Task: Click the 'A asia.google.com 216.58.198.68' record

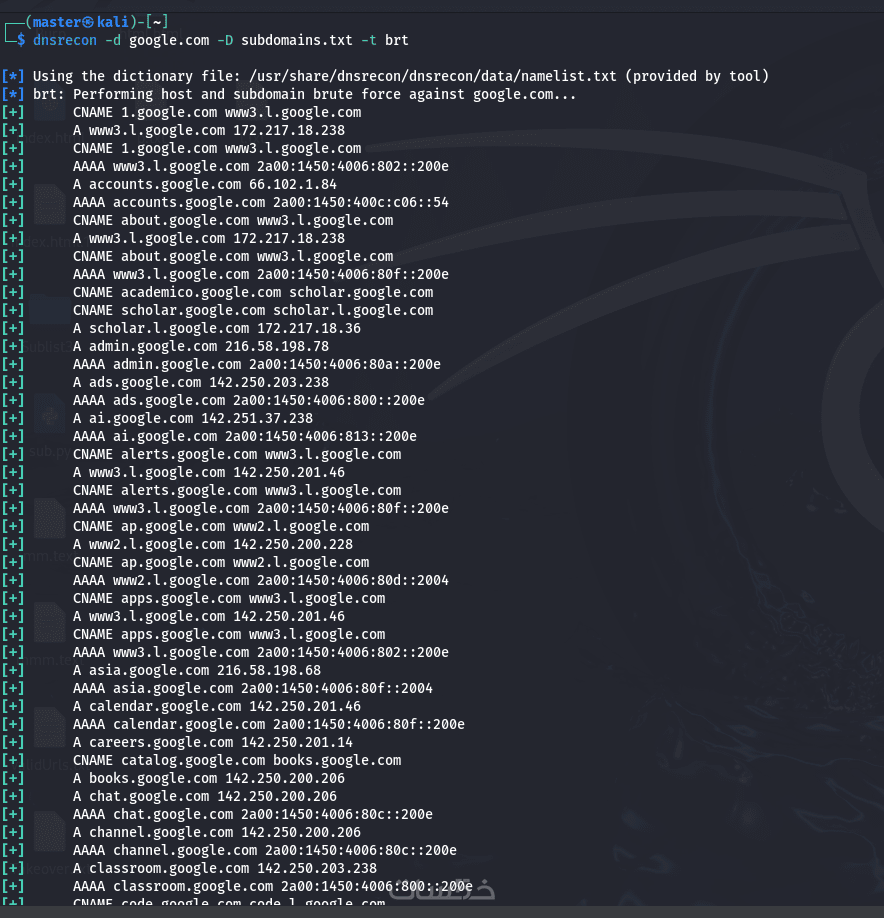Action: (197, 670)
